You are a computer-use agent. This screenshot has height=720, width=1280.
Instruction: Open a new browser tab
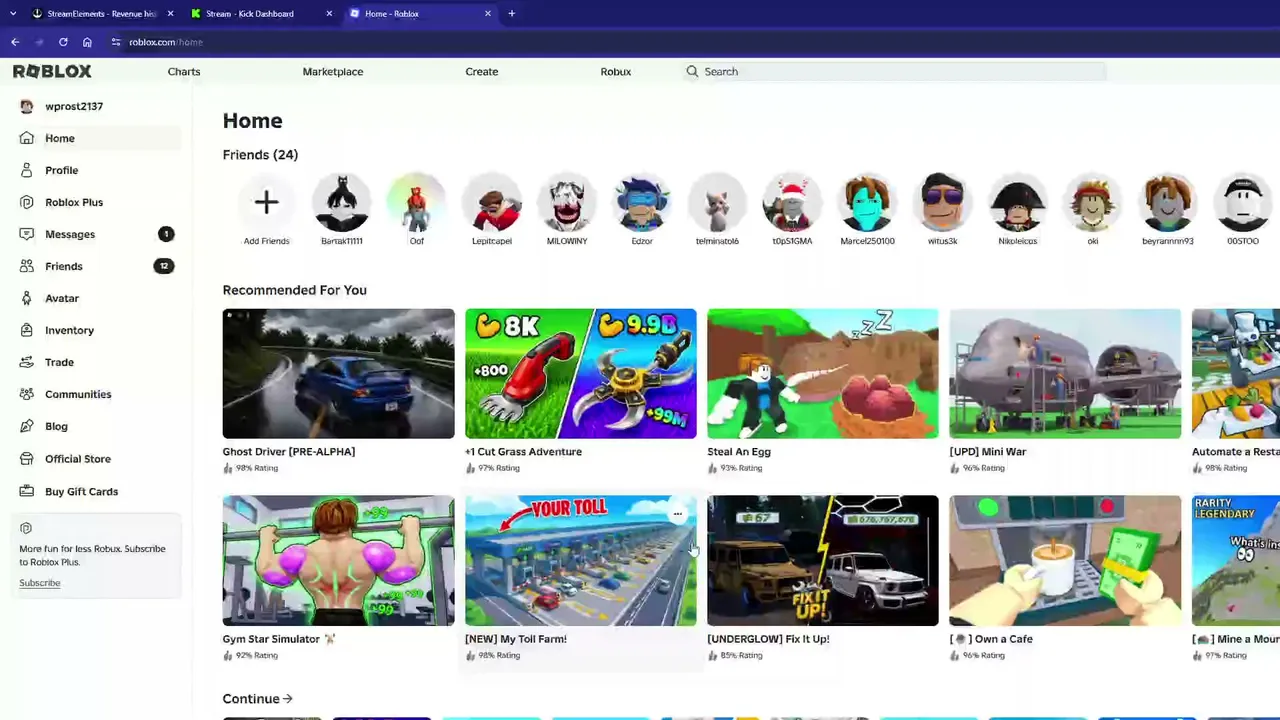(511, 13)
